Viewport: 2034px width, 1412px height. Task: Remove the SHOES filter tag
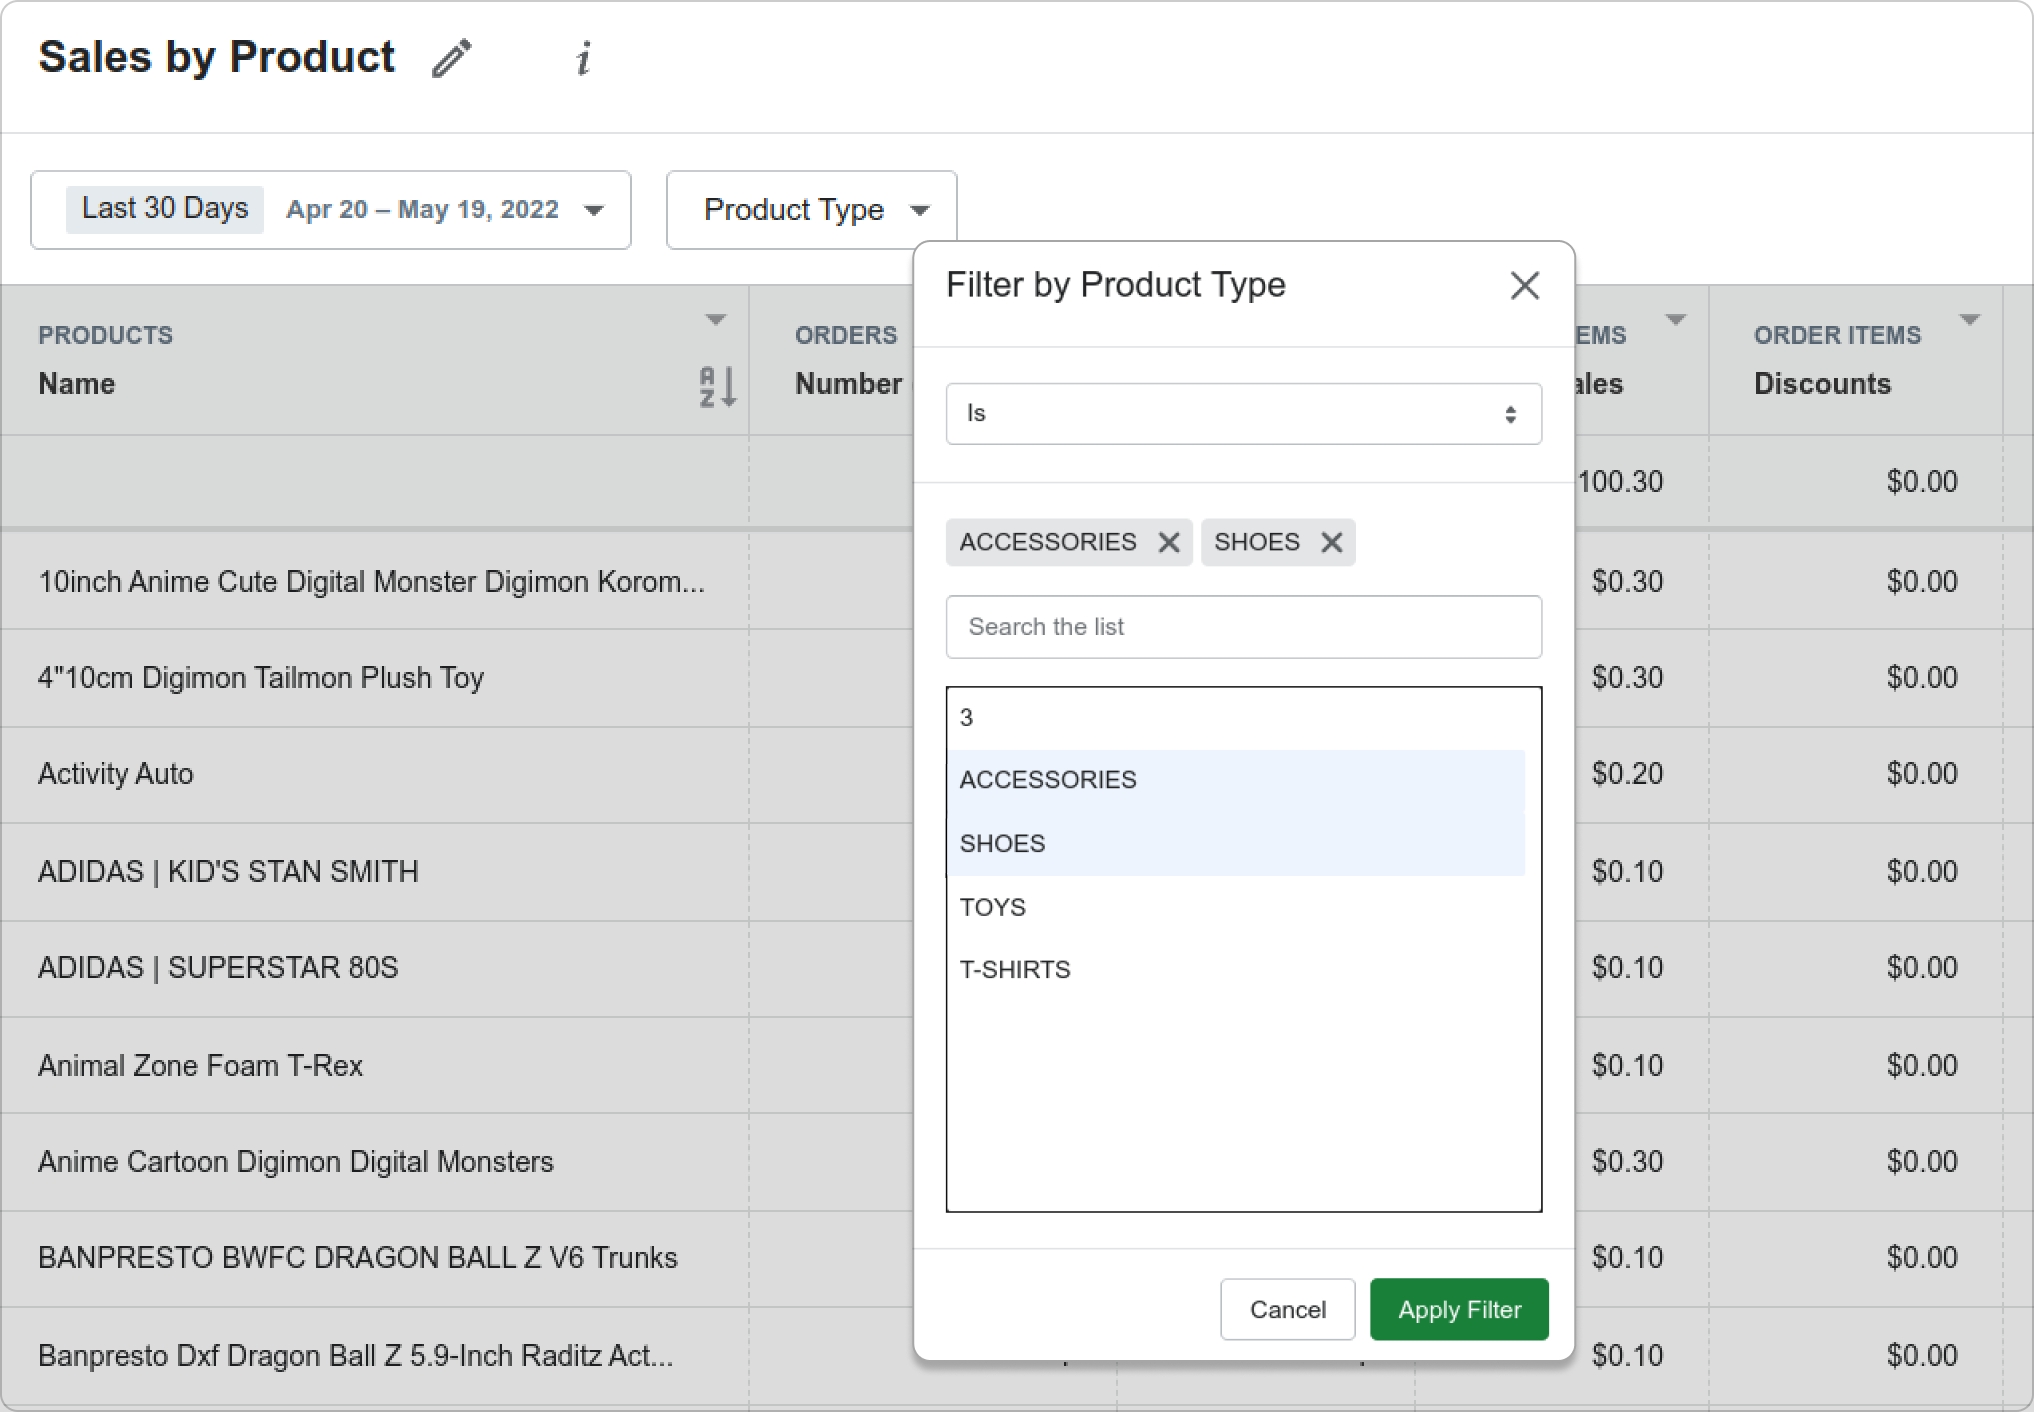point(1331,542)
